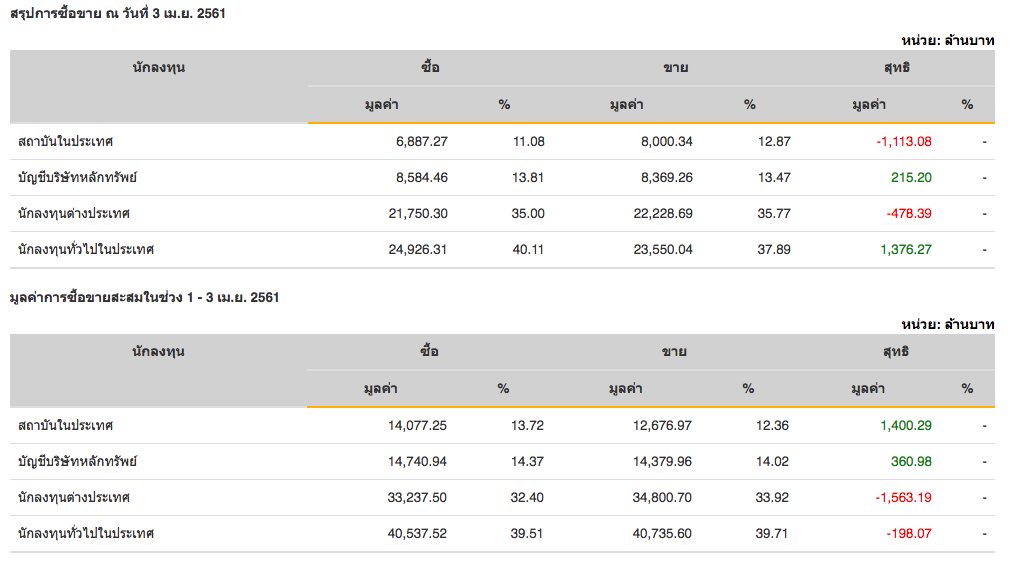
Task: Click buy value 21,750.30
Action: (x=418, y=214)
